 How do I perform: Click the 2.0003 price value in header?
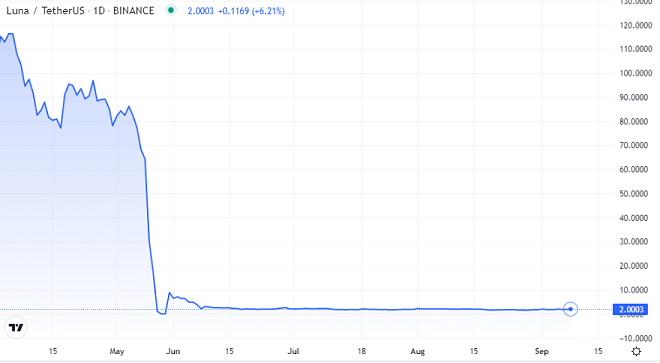pyautogui.click(x=200, y=11)
